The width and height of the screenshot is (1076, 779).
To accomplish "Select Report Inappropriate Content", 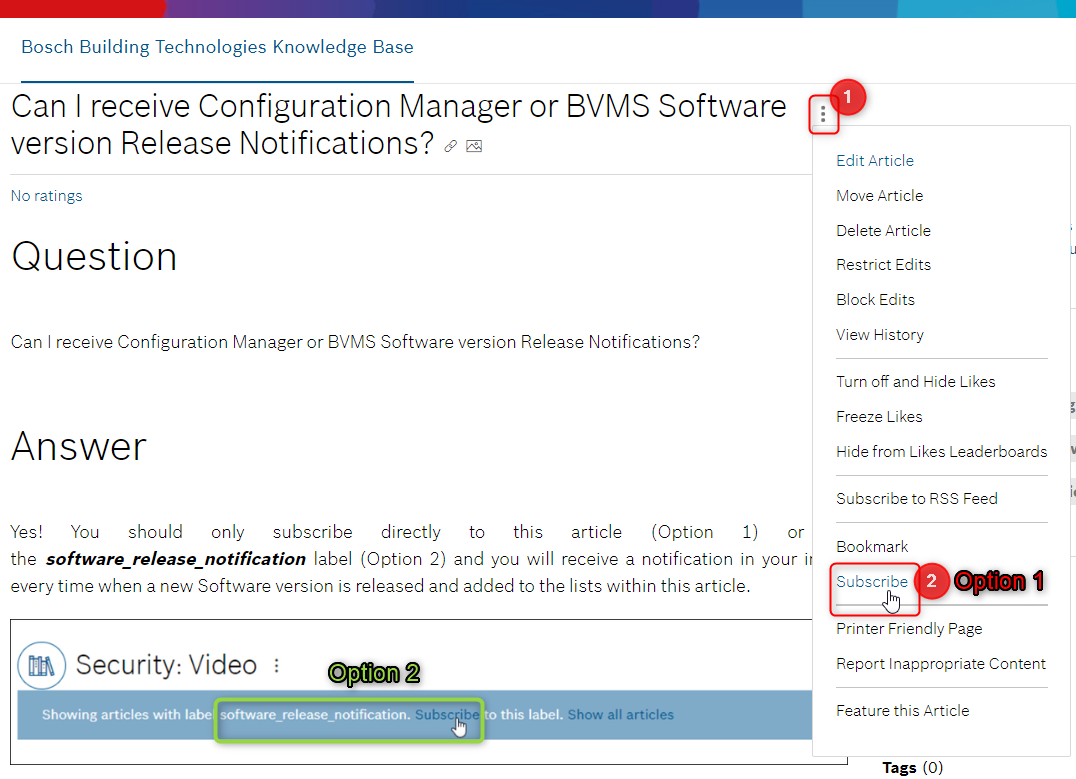I will point(940,663).
